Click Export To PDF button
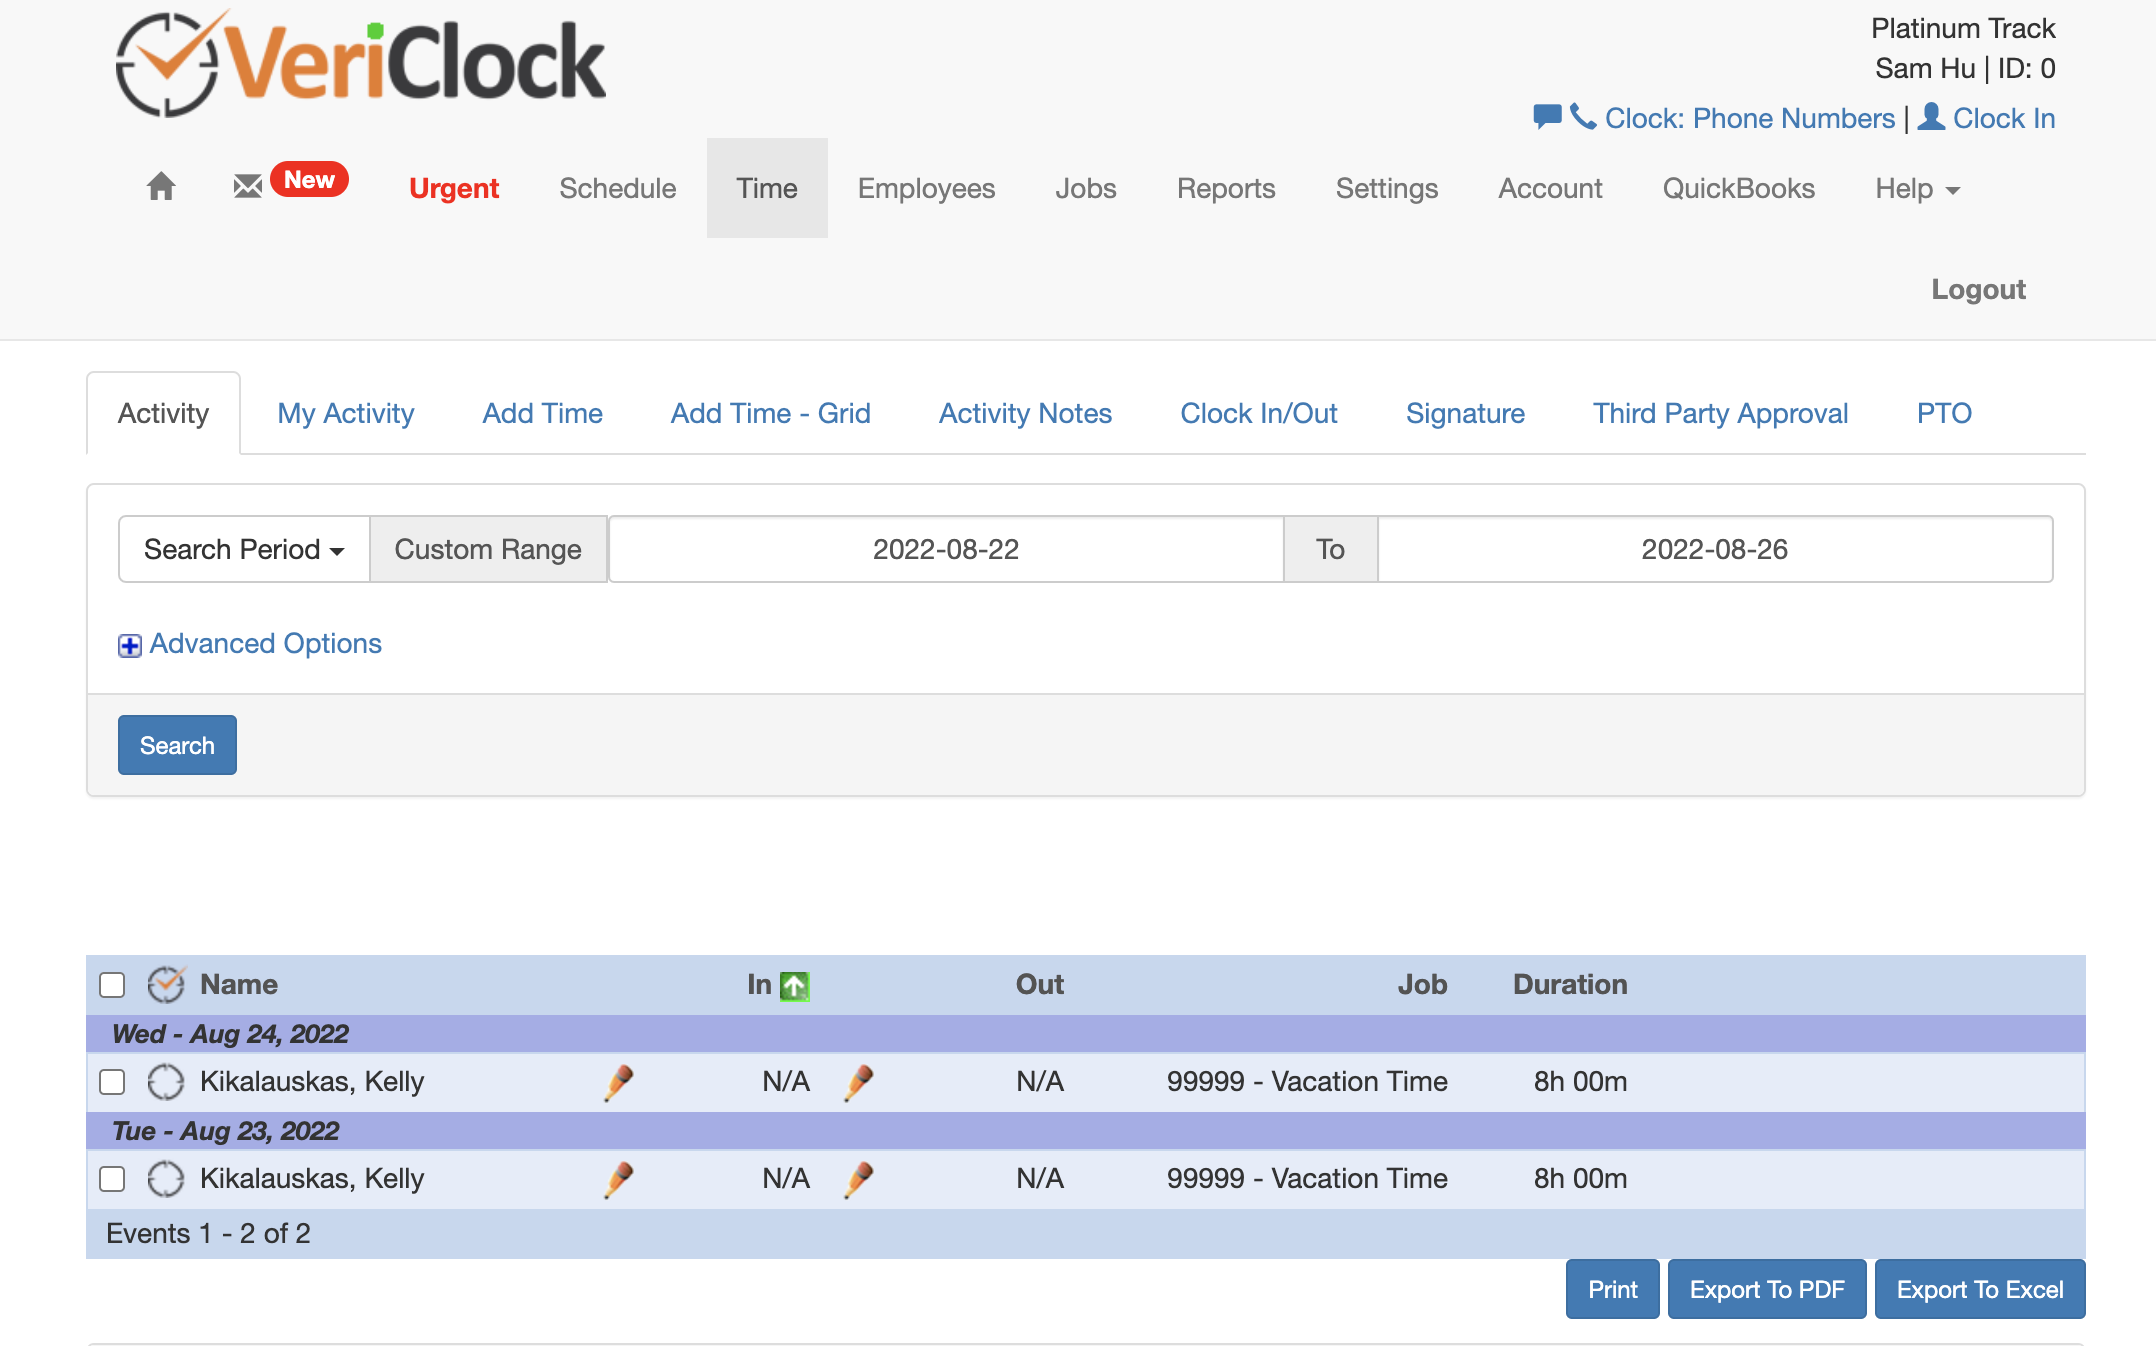This screenshot has width=2156, height=1346. (1767, 1289)
